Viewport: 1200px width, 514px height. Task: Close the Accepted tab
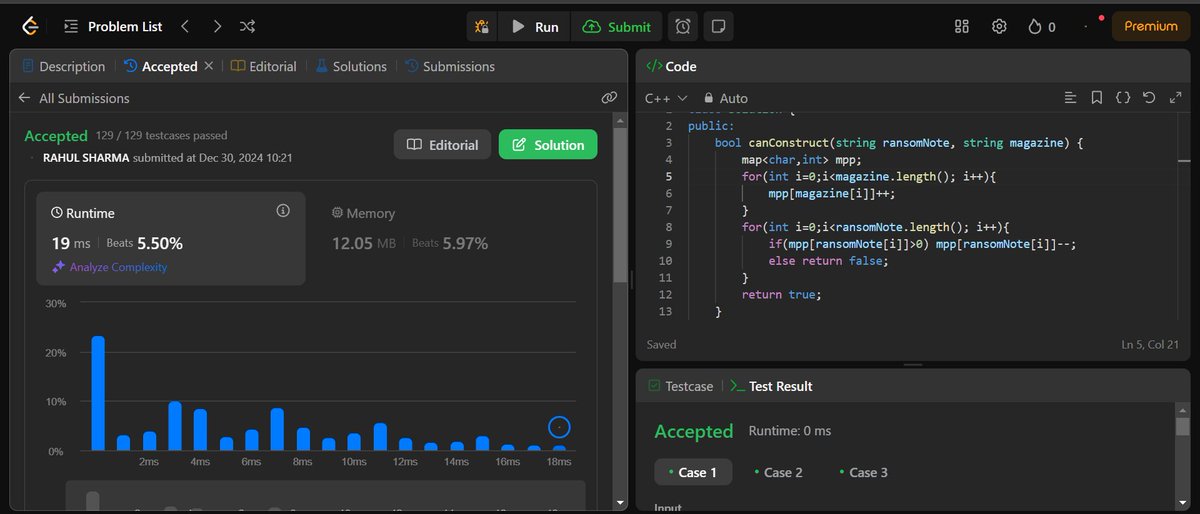click(x=209, y=66)
